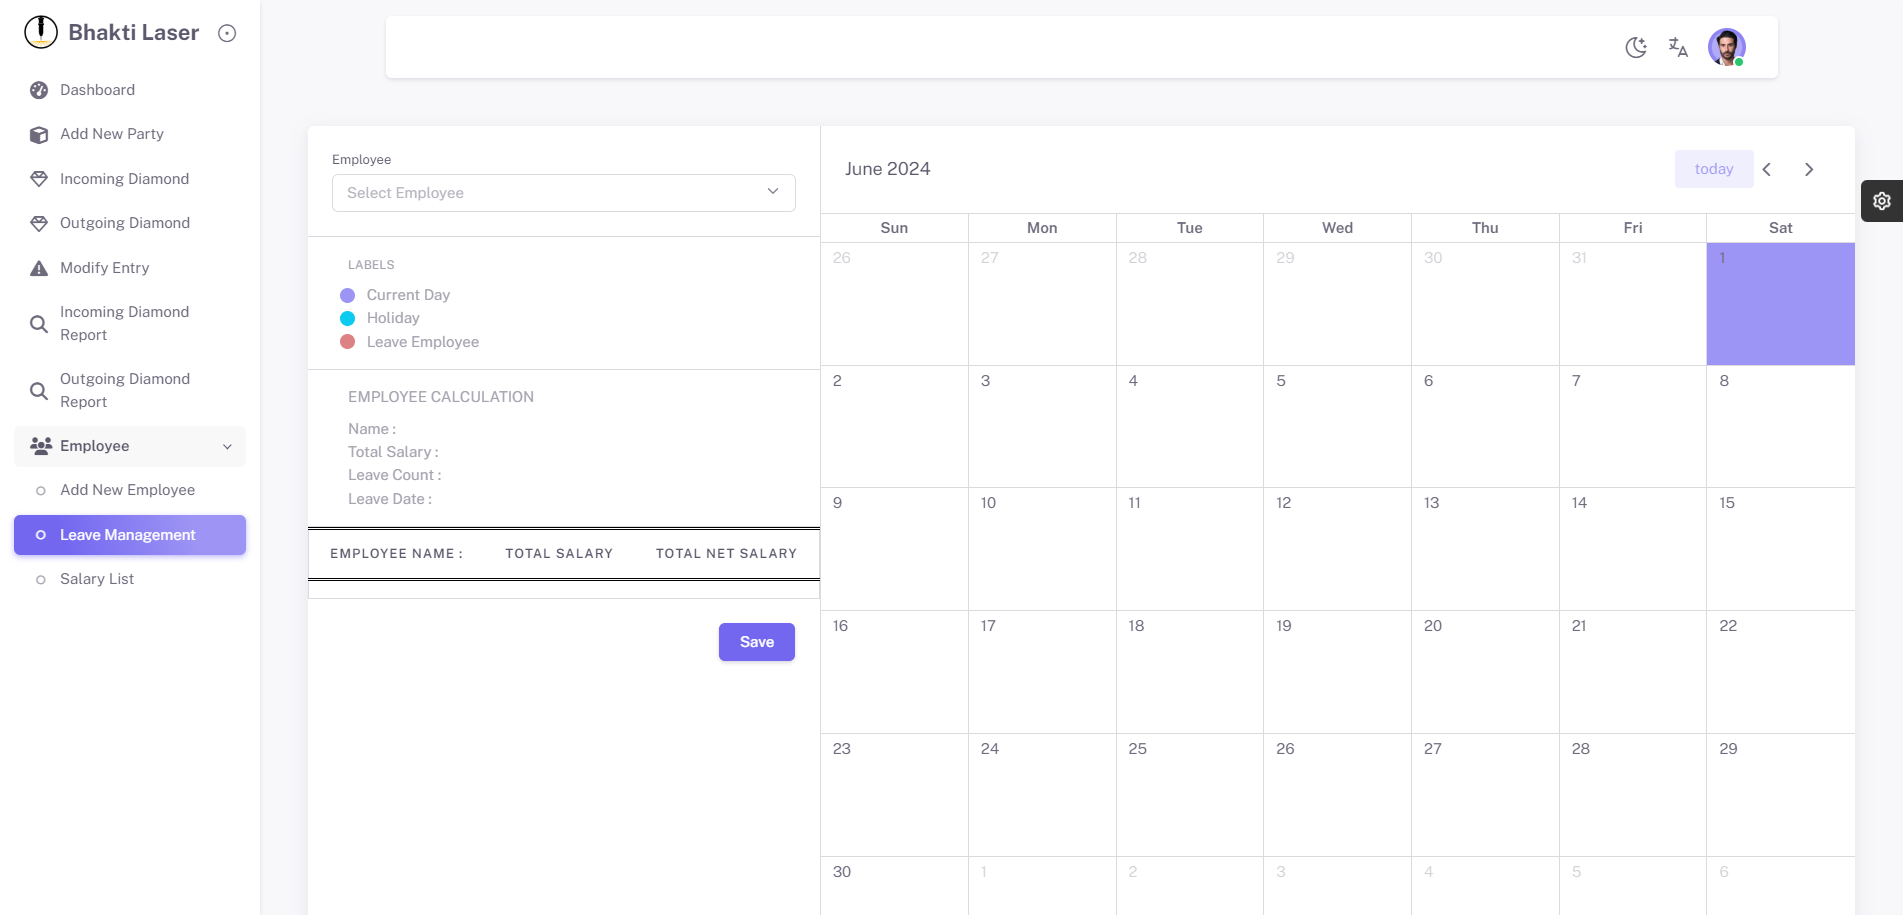The image size is (1903, 915).
Task: Click the Add New Party box icon
Action: pos(39,135)
